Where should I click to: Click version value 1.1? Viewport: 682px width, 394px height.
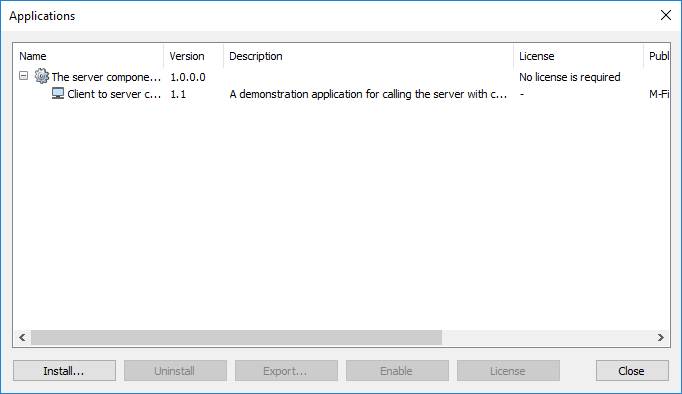(178, 94)
